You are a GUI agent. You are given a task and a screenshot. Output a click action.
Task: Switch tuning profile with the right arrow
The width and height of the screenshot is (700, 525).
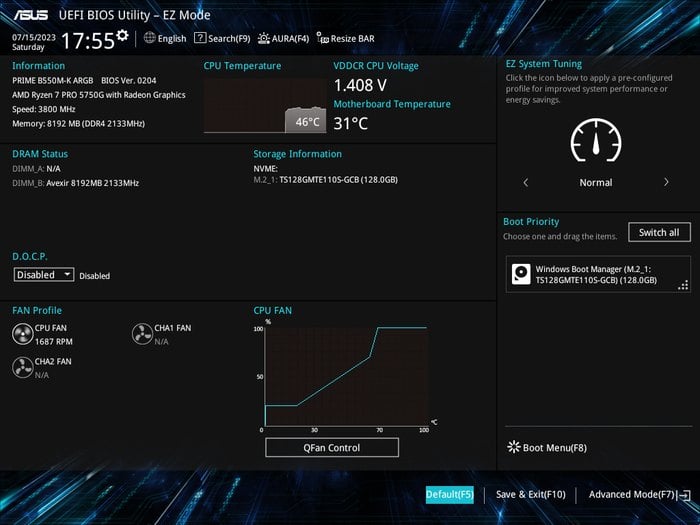(666, 182)
